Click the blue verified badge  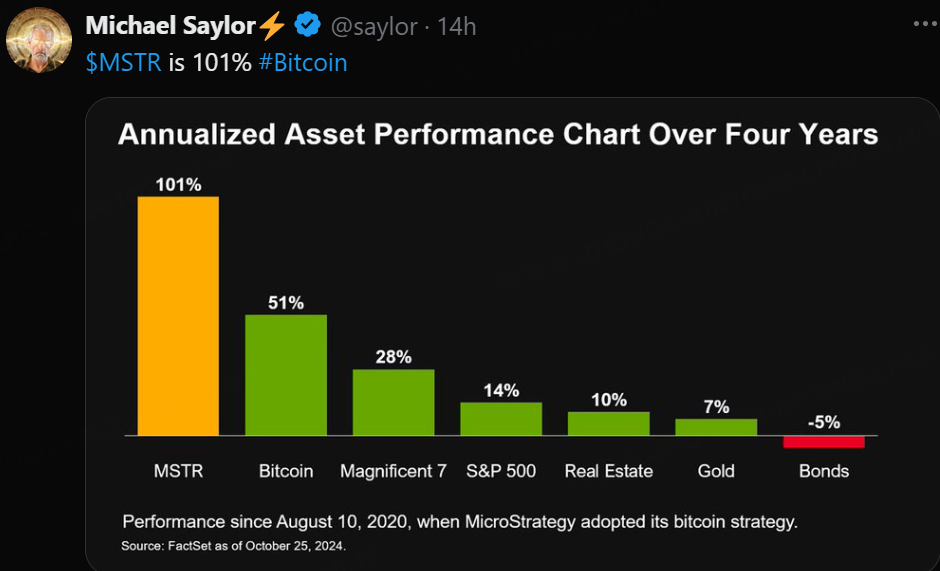tap(306, 26)
